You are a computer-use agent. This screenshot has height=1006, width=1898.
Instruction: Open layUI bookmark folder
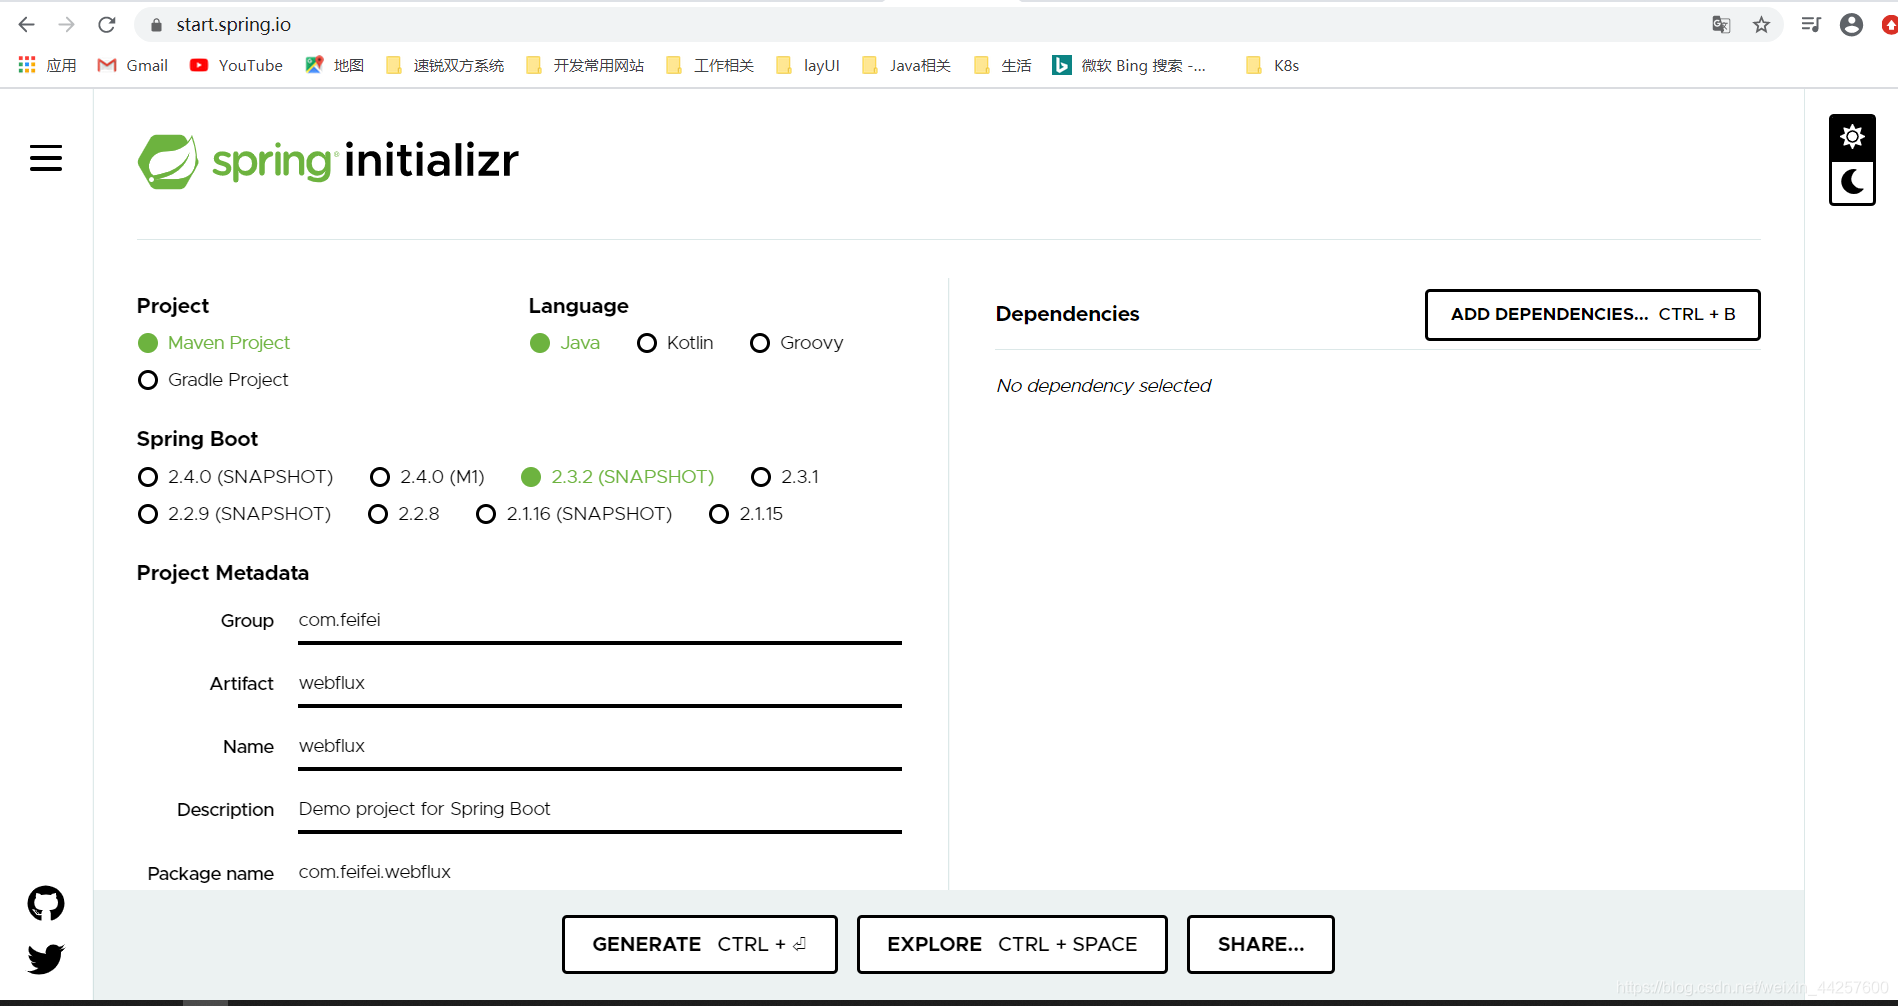click(808, 65)
